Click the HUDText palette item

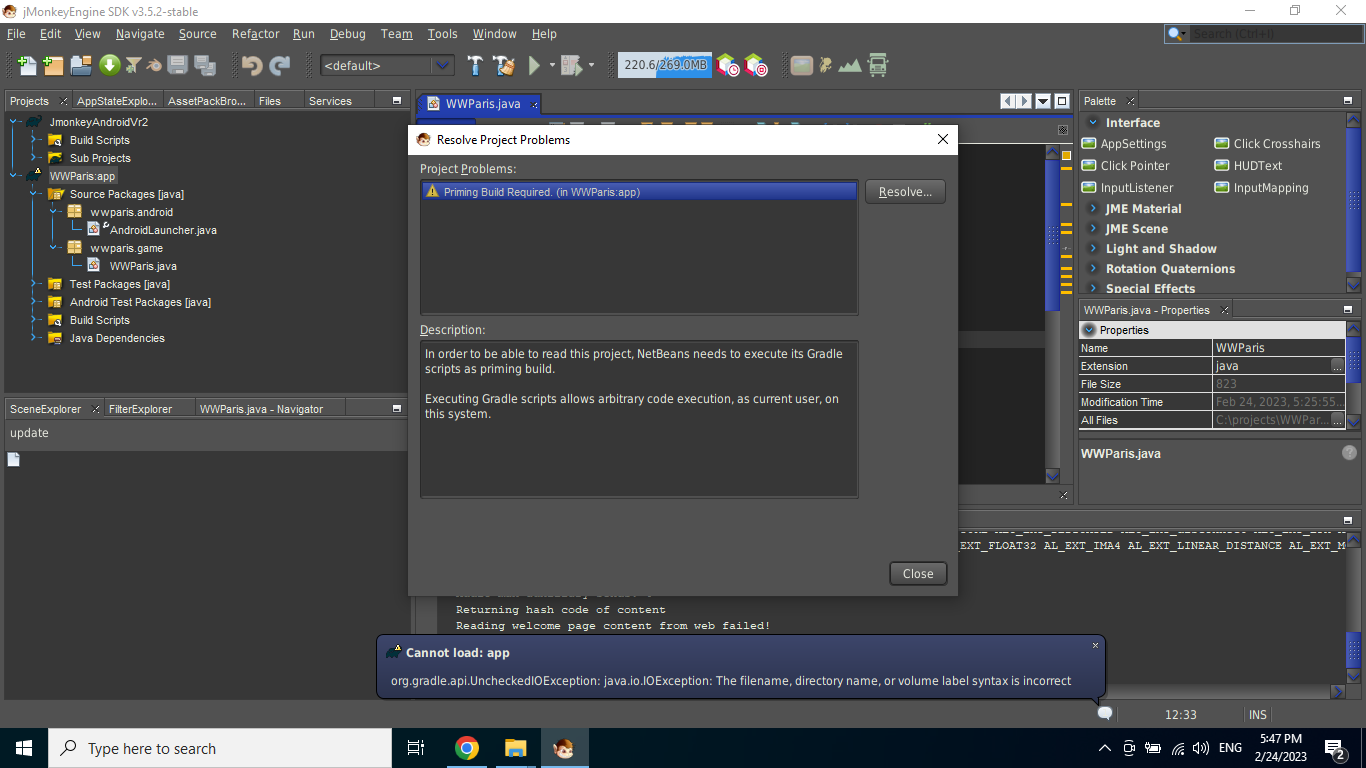click(x=1248, y=166)
